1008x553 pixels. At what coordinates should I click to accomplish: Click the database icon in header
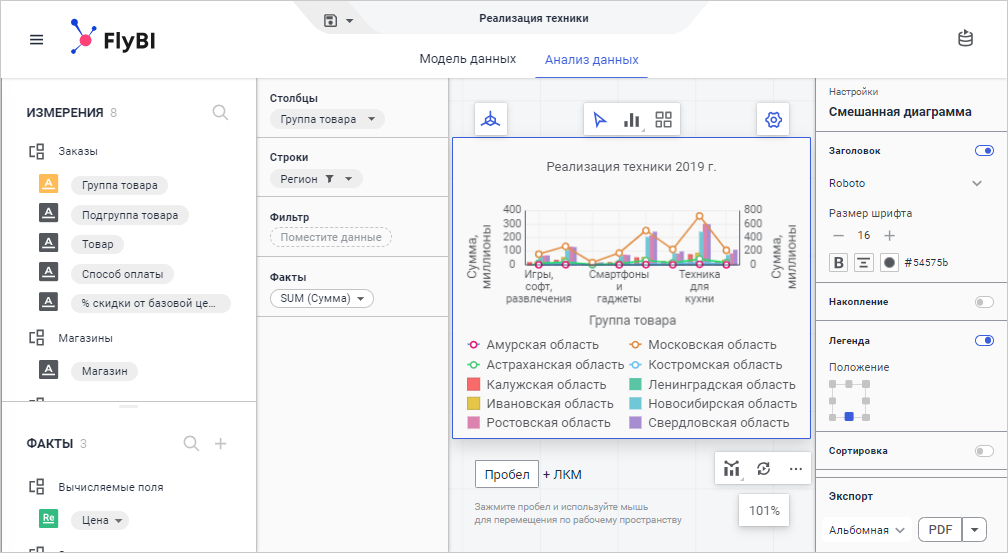coord(965,39)
